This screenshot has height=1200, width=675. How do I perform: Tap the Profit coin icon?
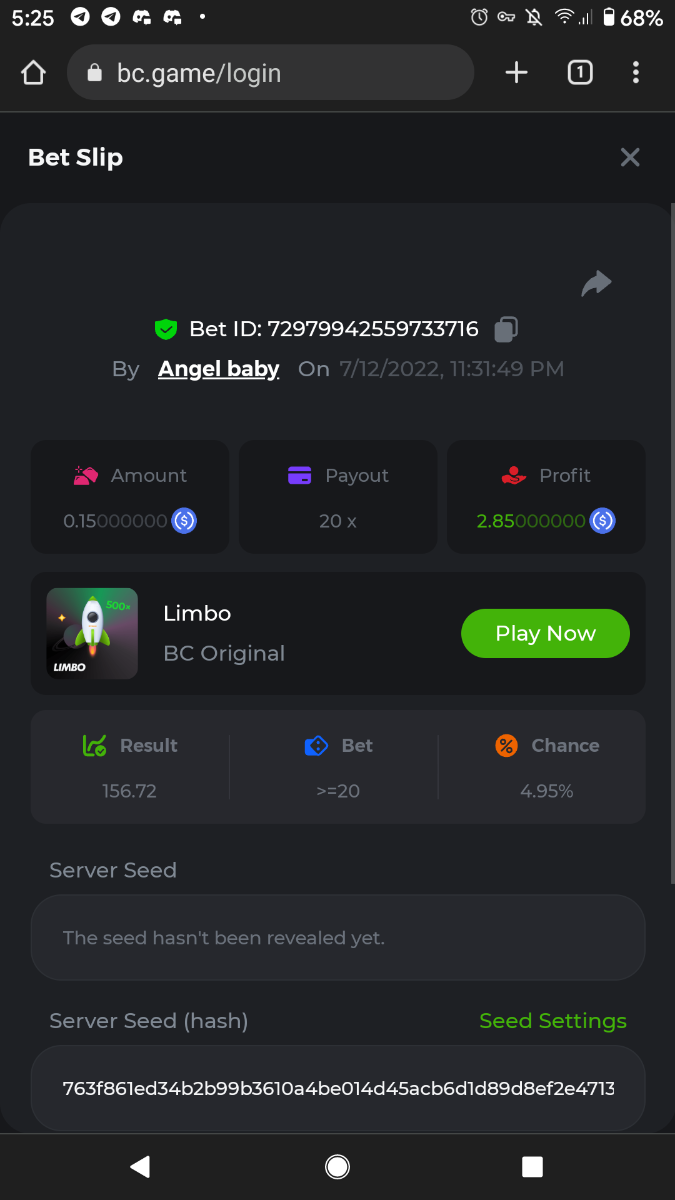click(602, 521)
